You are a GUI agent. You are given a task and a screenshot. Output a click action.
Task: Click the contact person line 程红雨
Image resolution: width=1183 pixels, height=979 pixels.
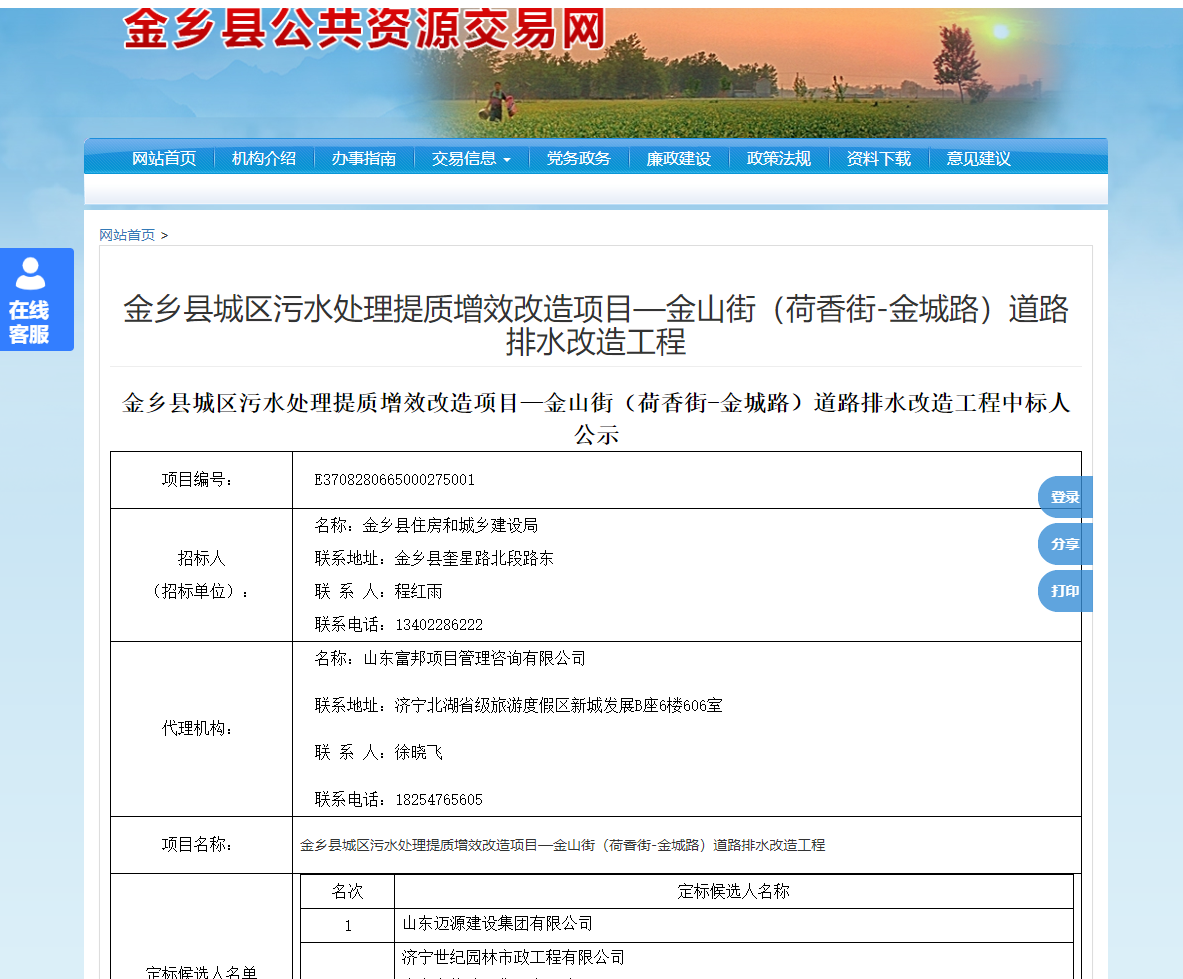pyautogui.click(x=379, y=591)
